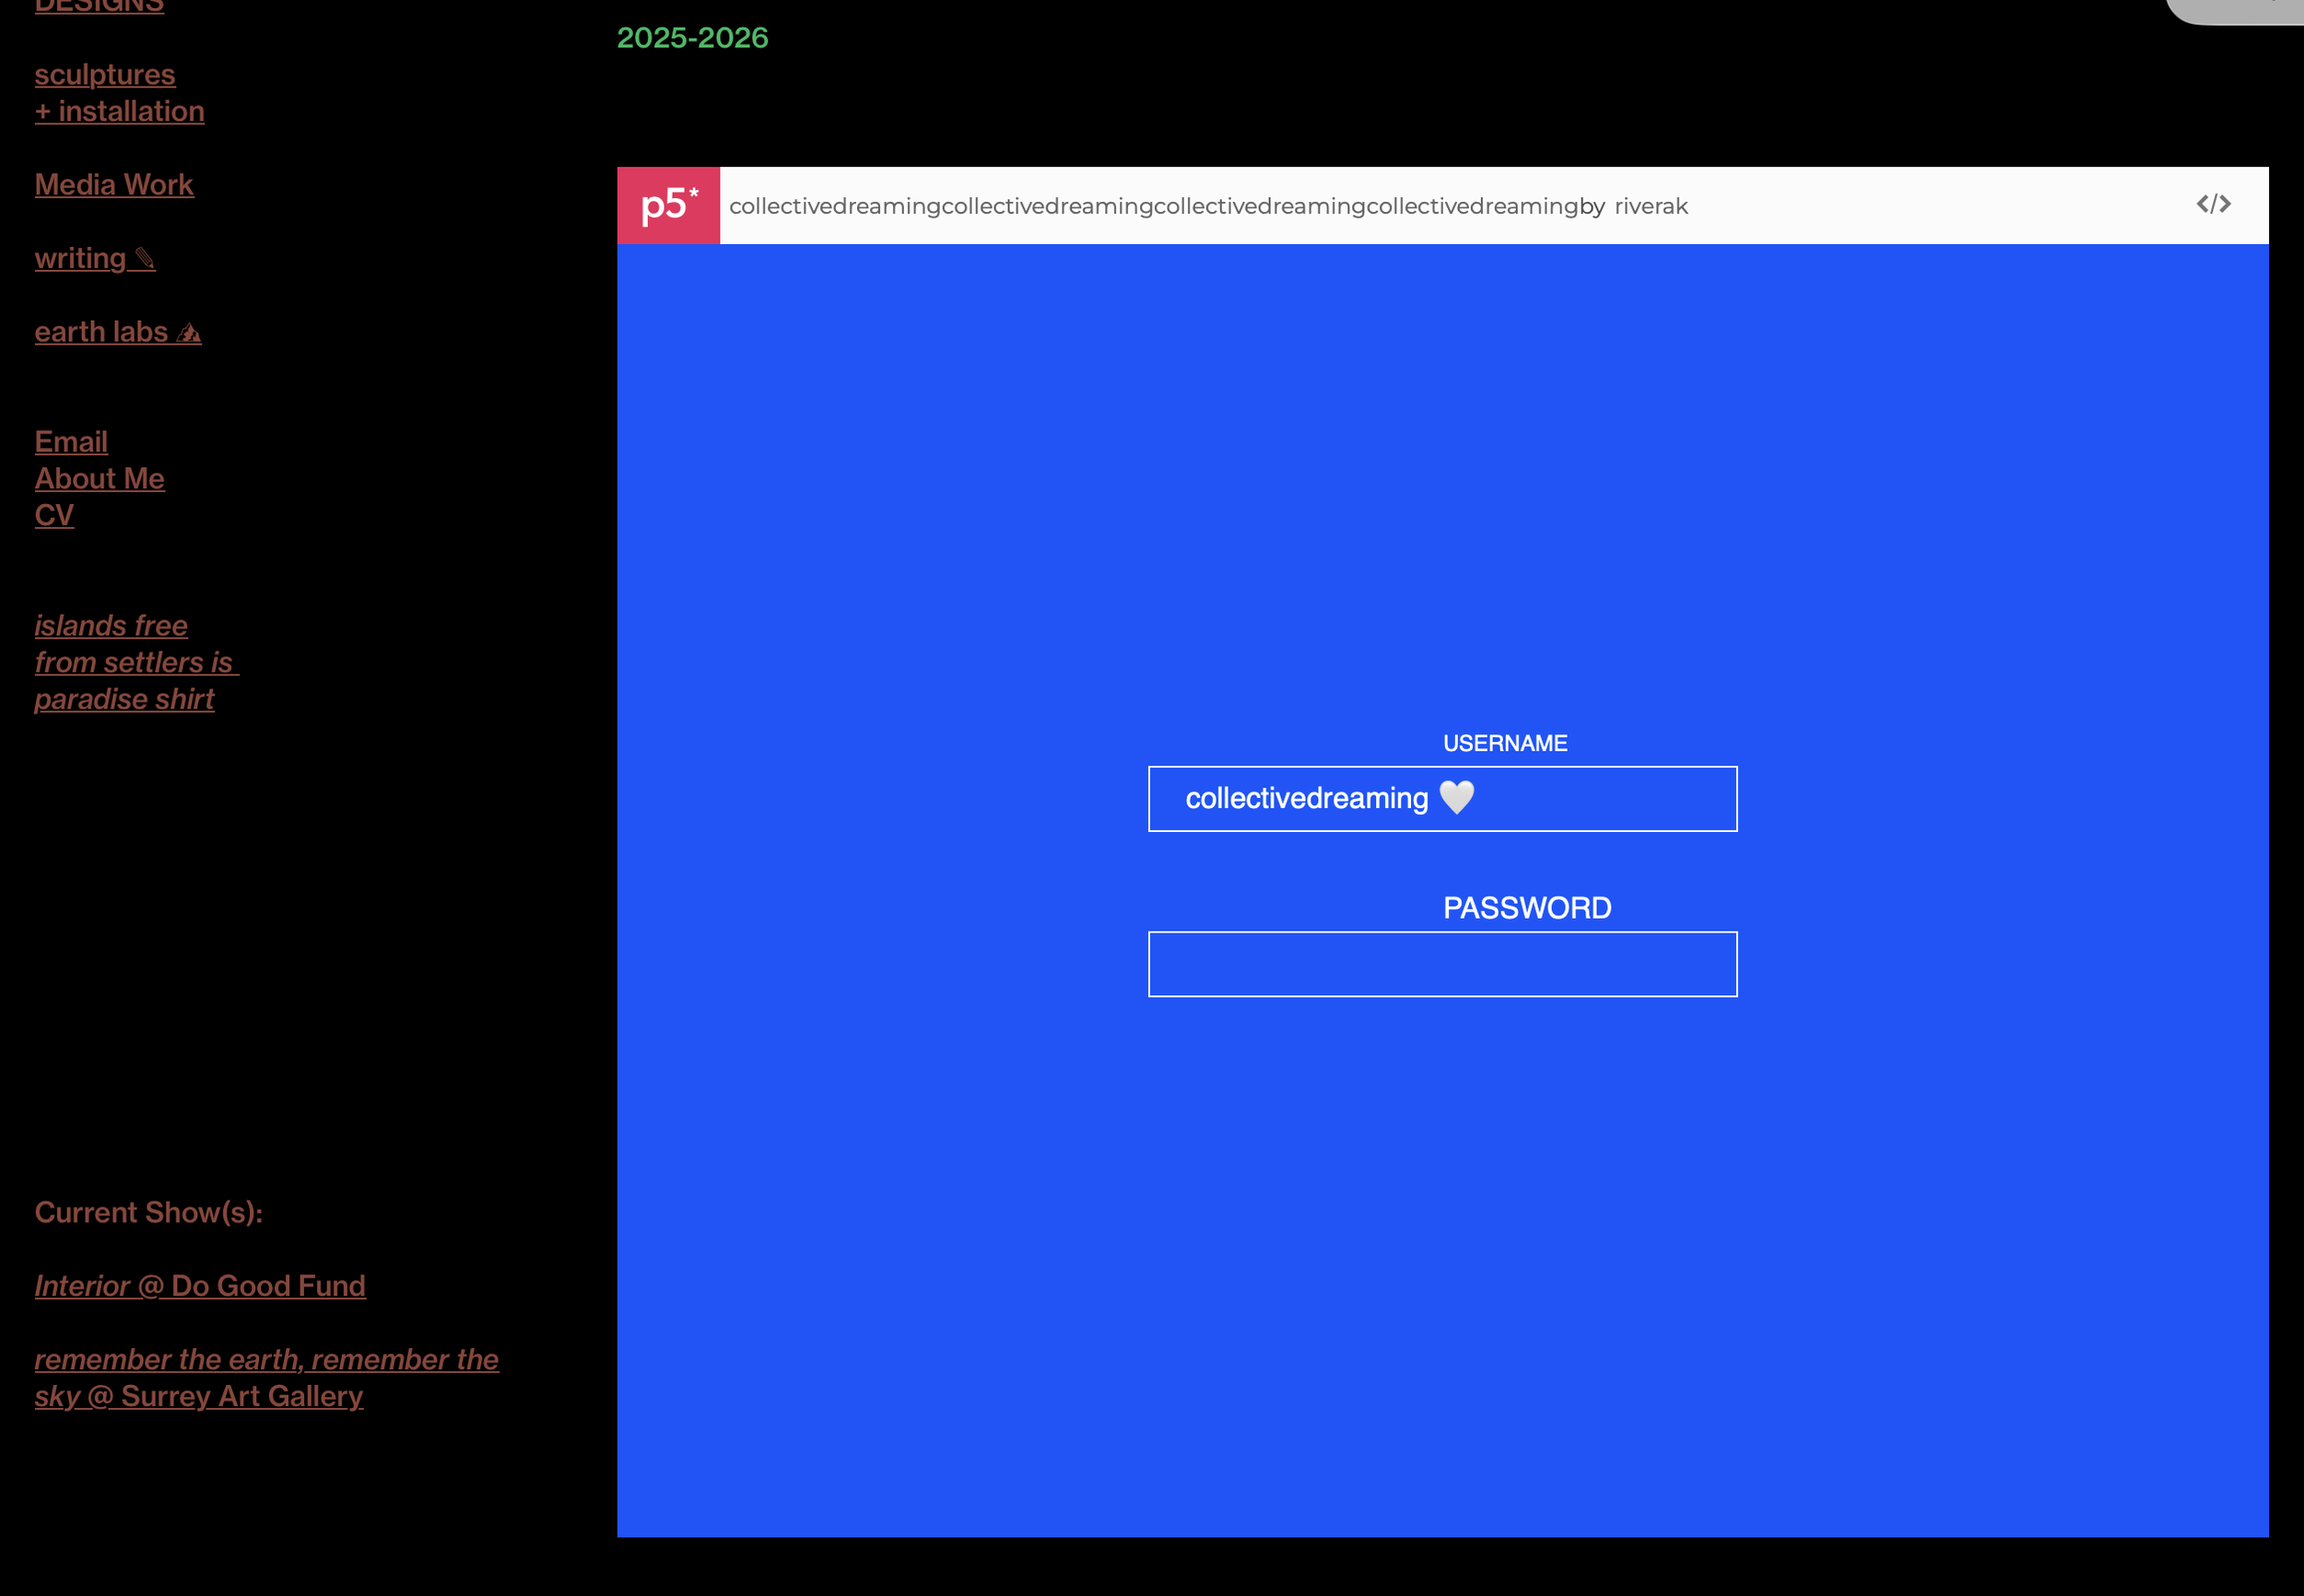Open the writing page with pencil icon
Screen dimensions: 2304x1596
[x=94, y=258]
